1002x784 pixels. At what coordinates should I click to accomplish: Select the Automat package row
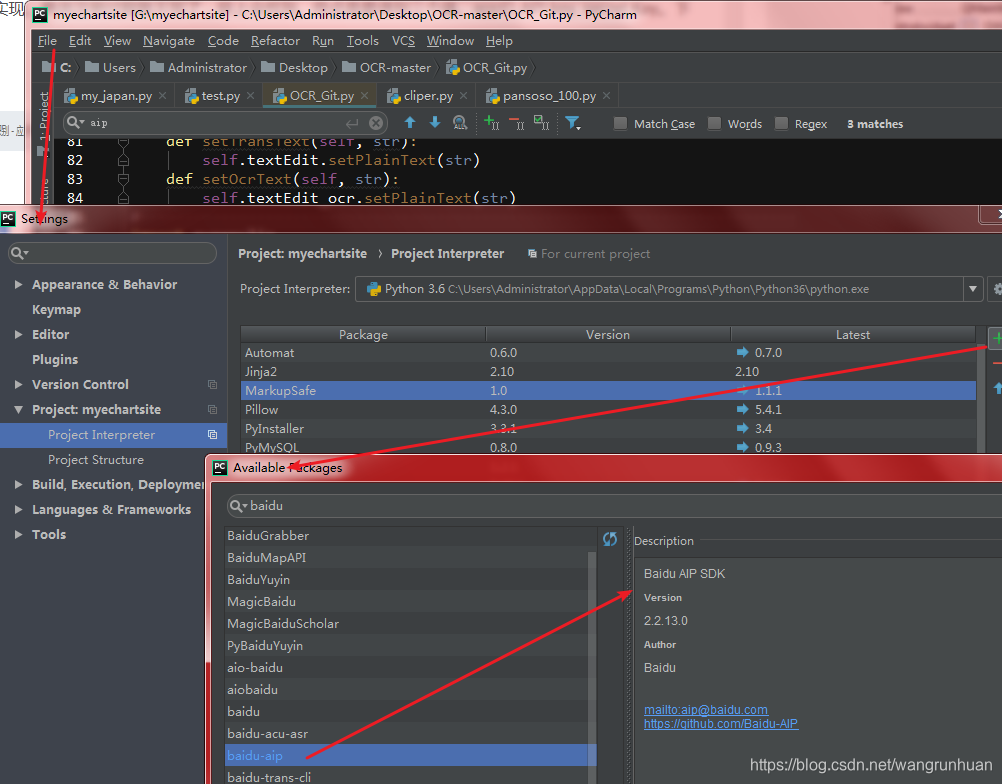click(608, 352)
